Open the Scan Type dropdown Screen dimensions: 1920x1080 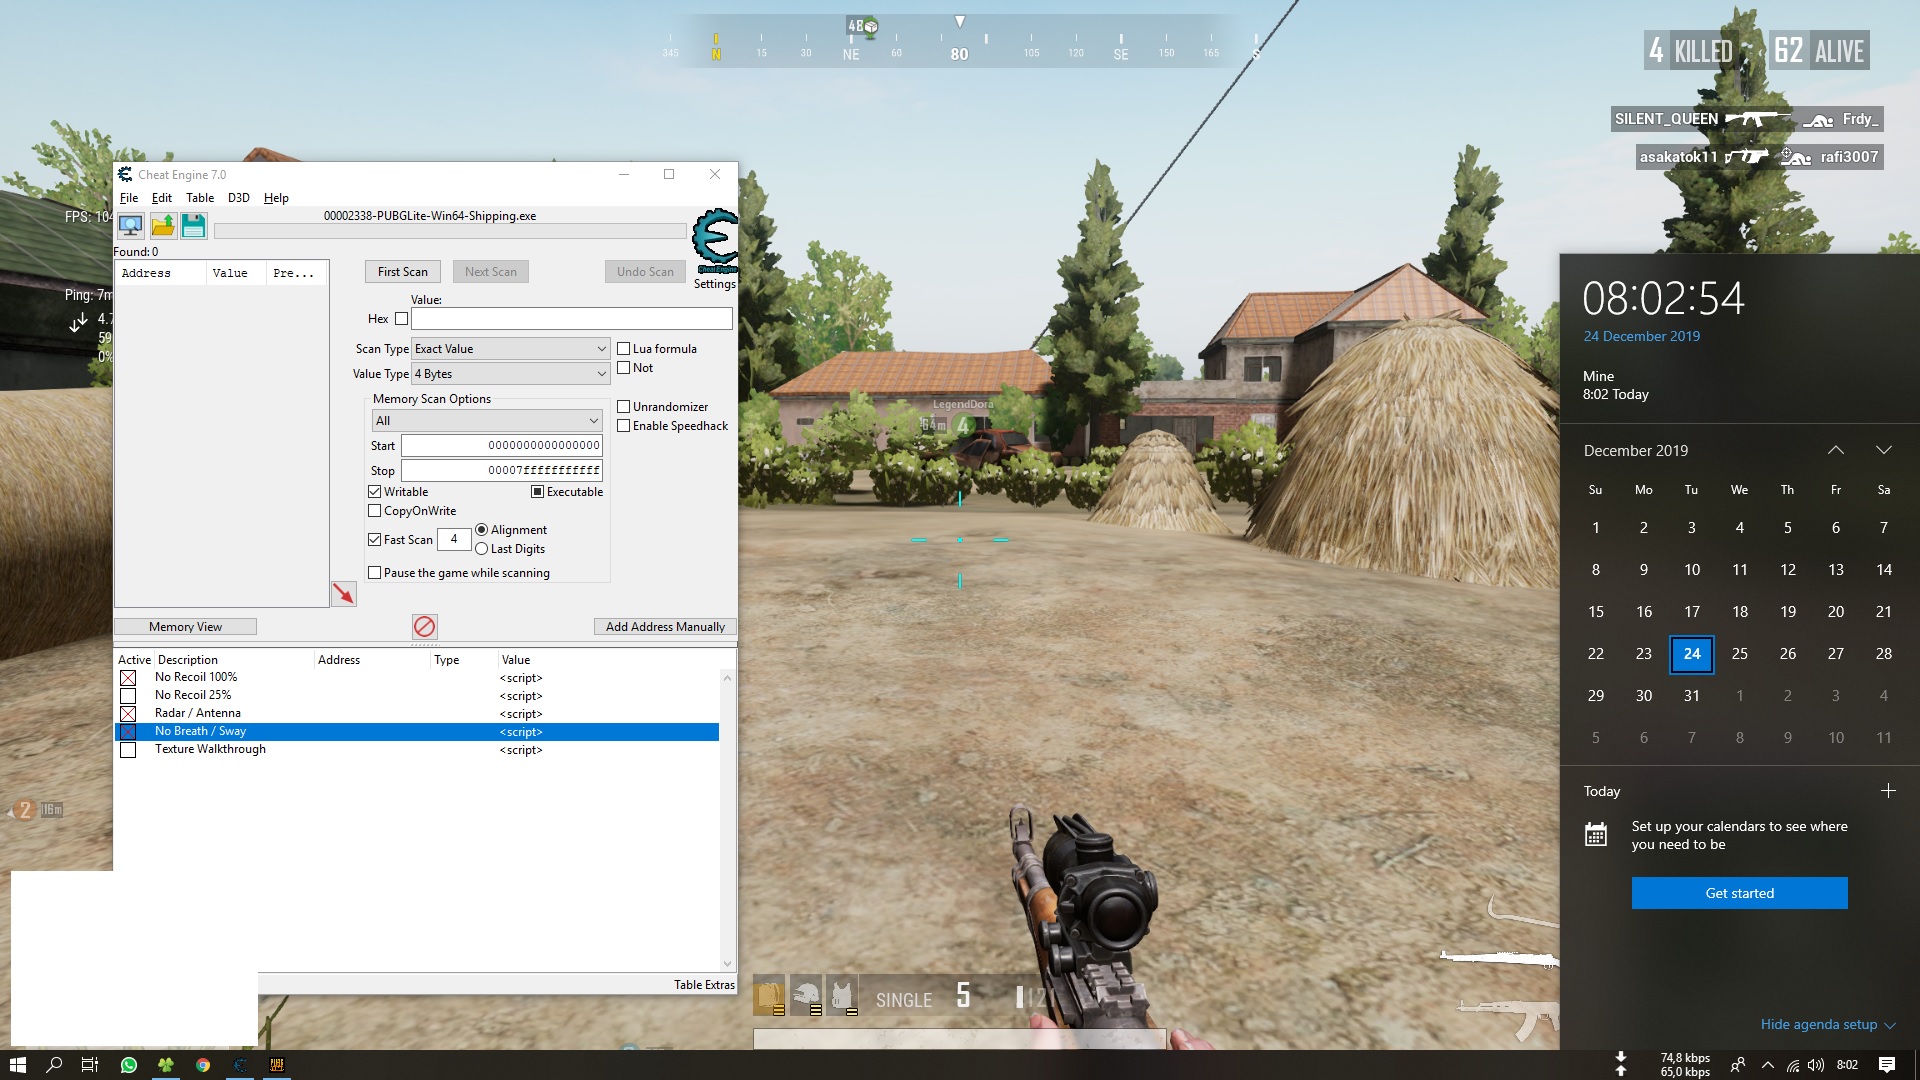pos(510,349)
